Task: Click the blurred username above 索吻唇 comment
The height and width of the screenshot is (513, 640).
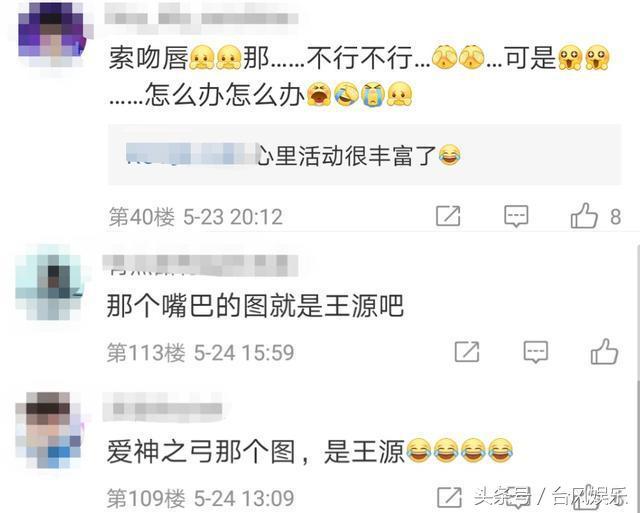Action: pyautogui.click(x=201, y=18)
